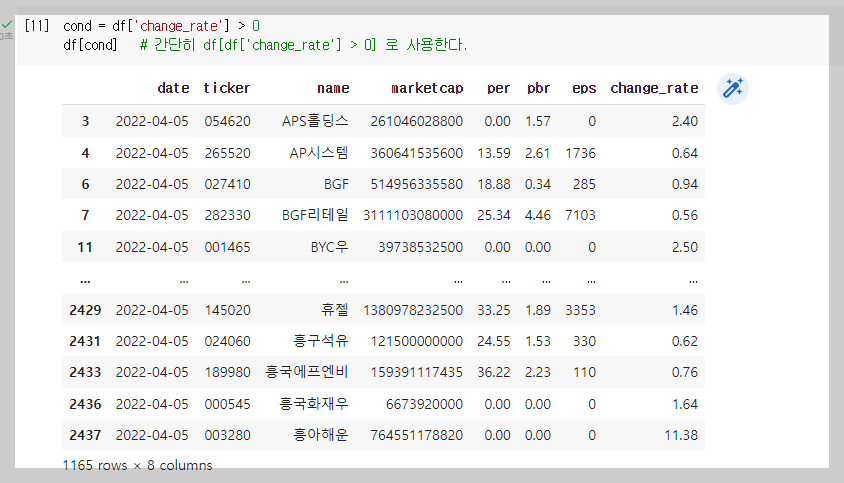Click row index 11
Screen dimensions: 844x483
click(85, 247)
